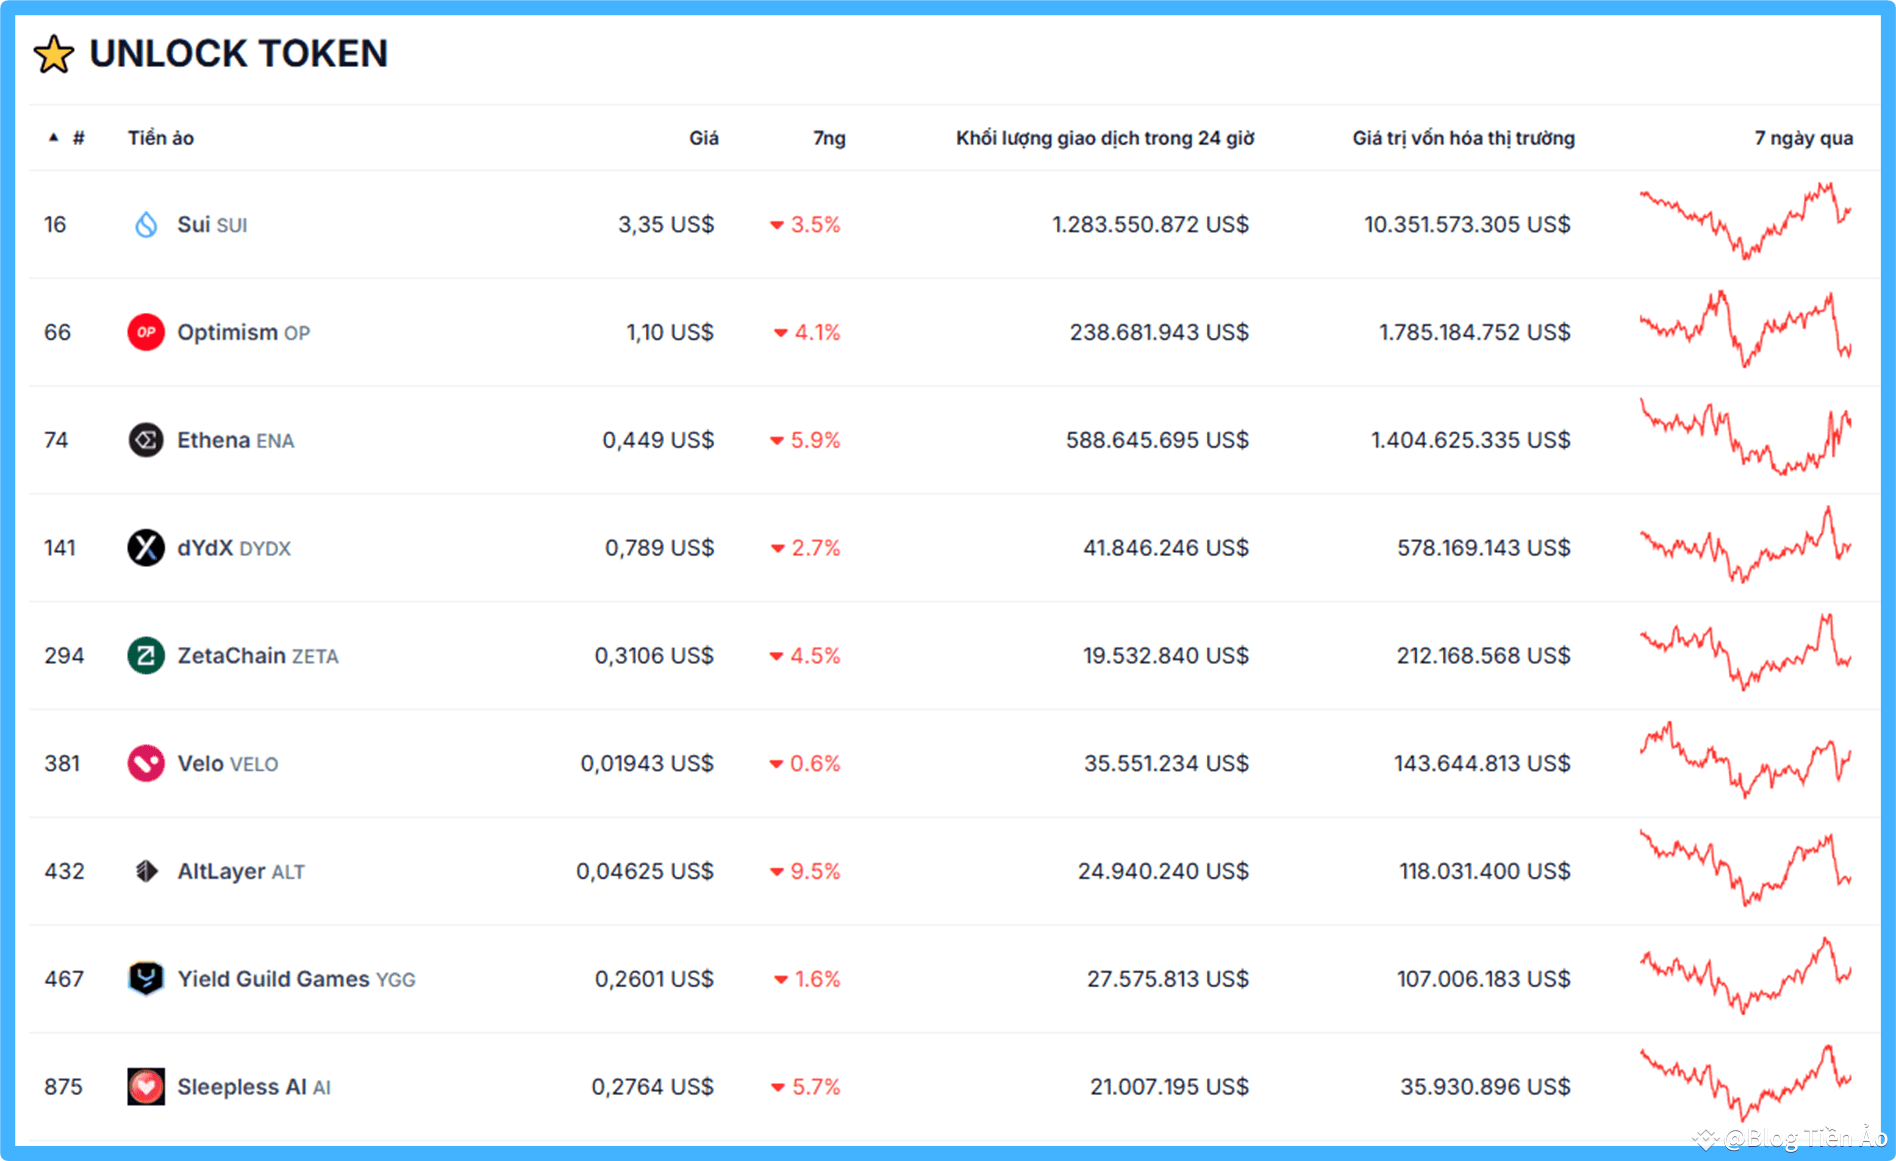The height and width of the screenshot is (1161, 1896).
Task: Toggle the ascending sort arrow on rank column
Action: coord(53,138)
